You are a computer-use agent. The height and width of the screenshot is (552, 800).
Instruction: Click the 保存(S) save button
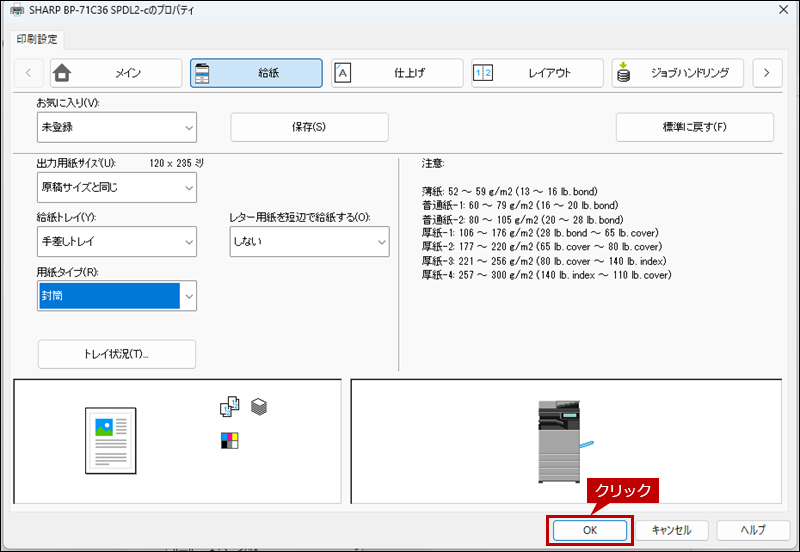[x=309, y=127]
